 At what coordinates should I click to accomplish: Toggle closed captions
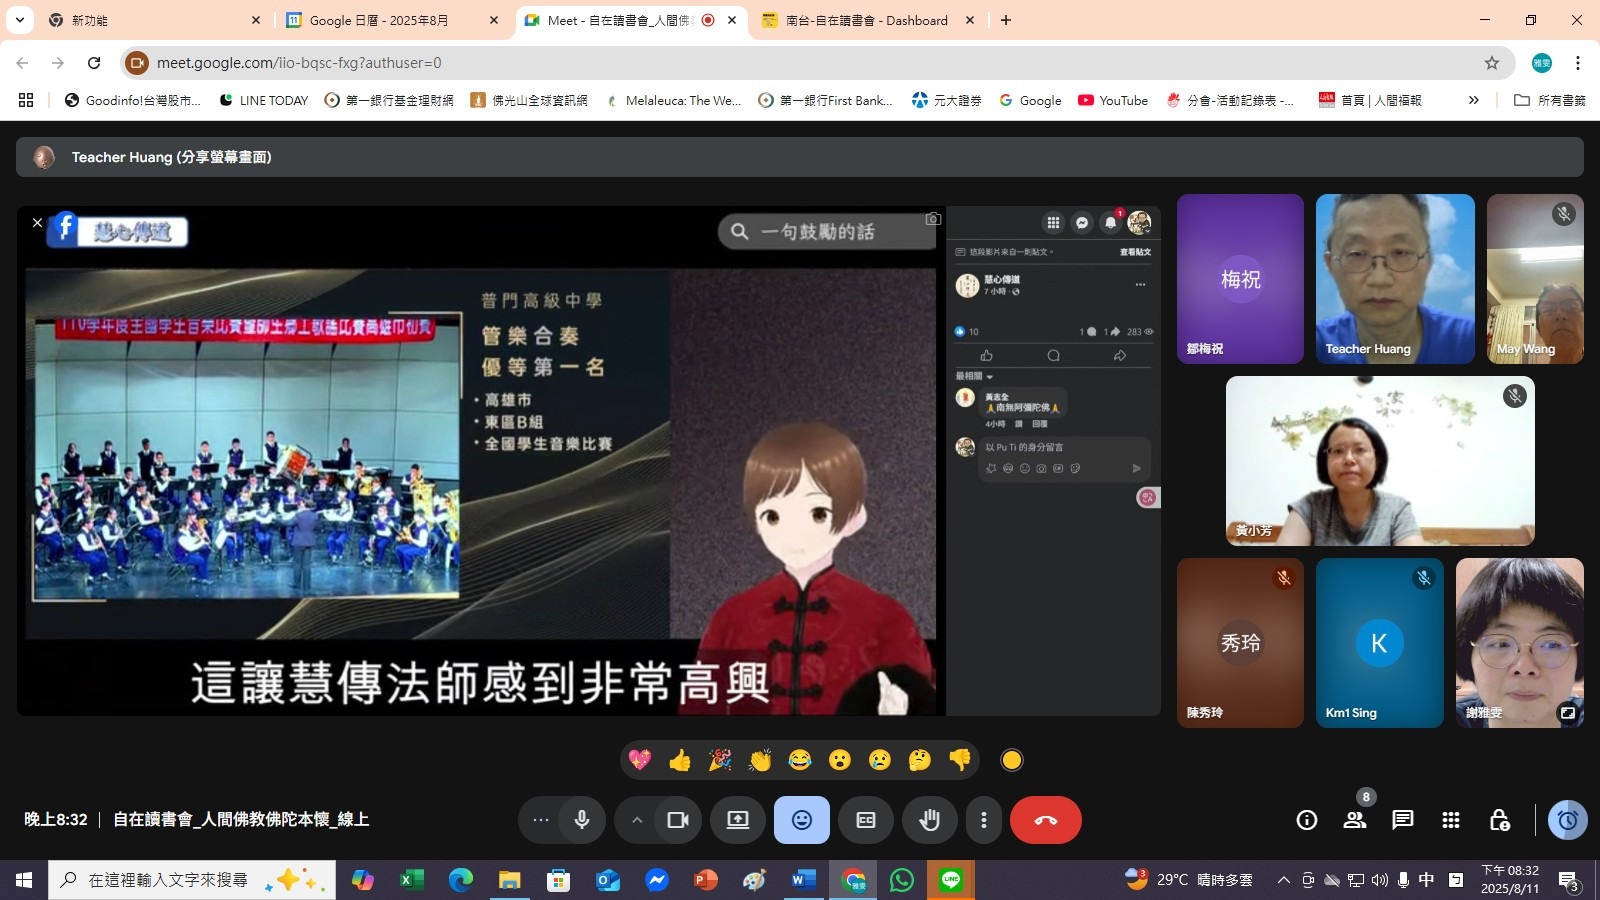[x=866, y=820]
